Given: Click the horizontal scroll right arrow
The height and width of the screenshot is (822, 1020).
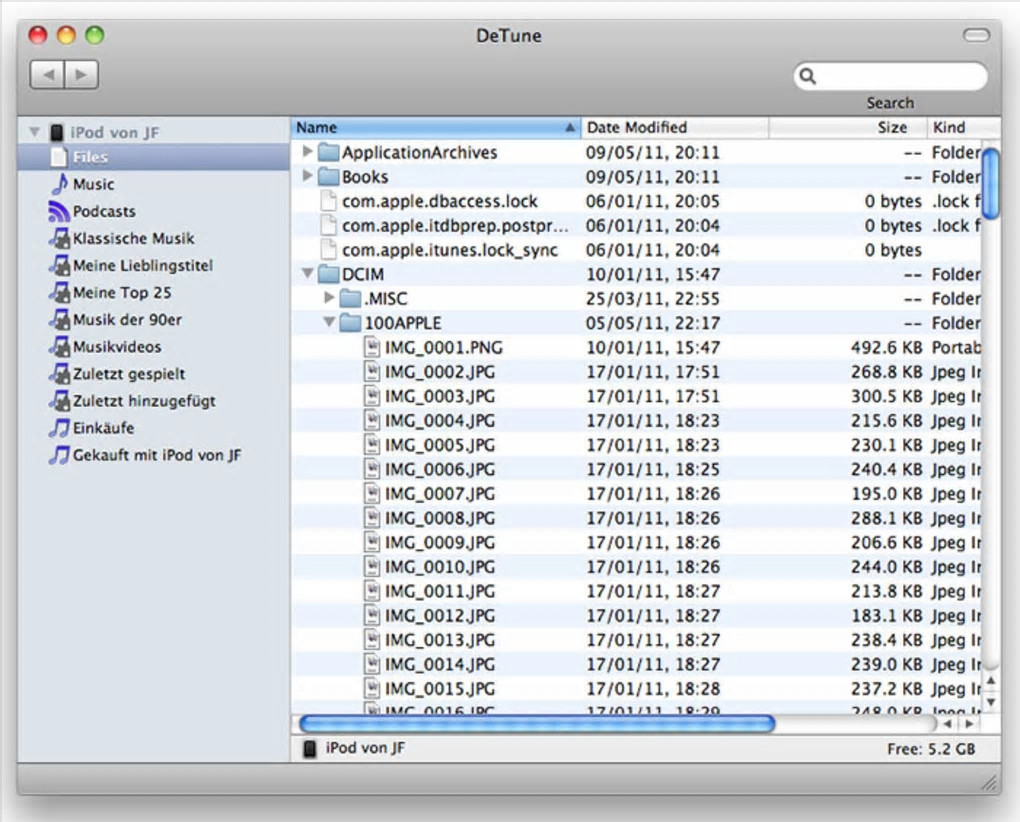Looking at the screenshot, I should [x=969, y=724].
